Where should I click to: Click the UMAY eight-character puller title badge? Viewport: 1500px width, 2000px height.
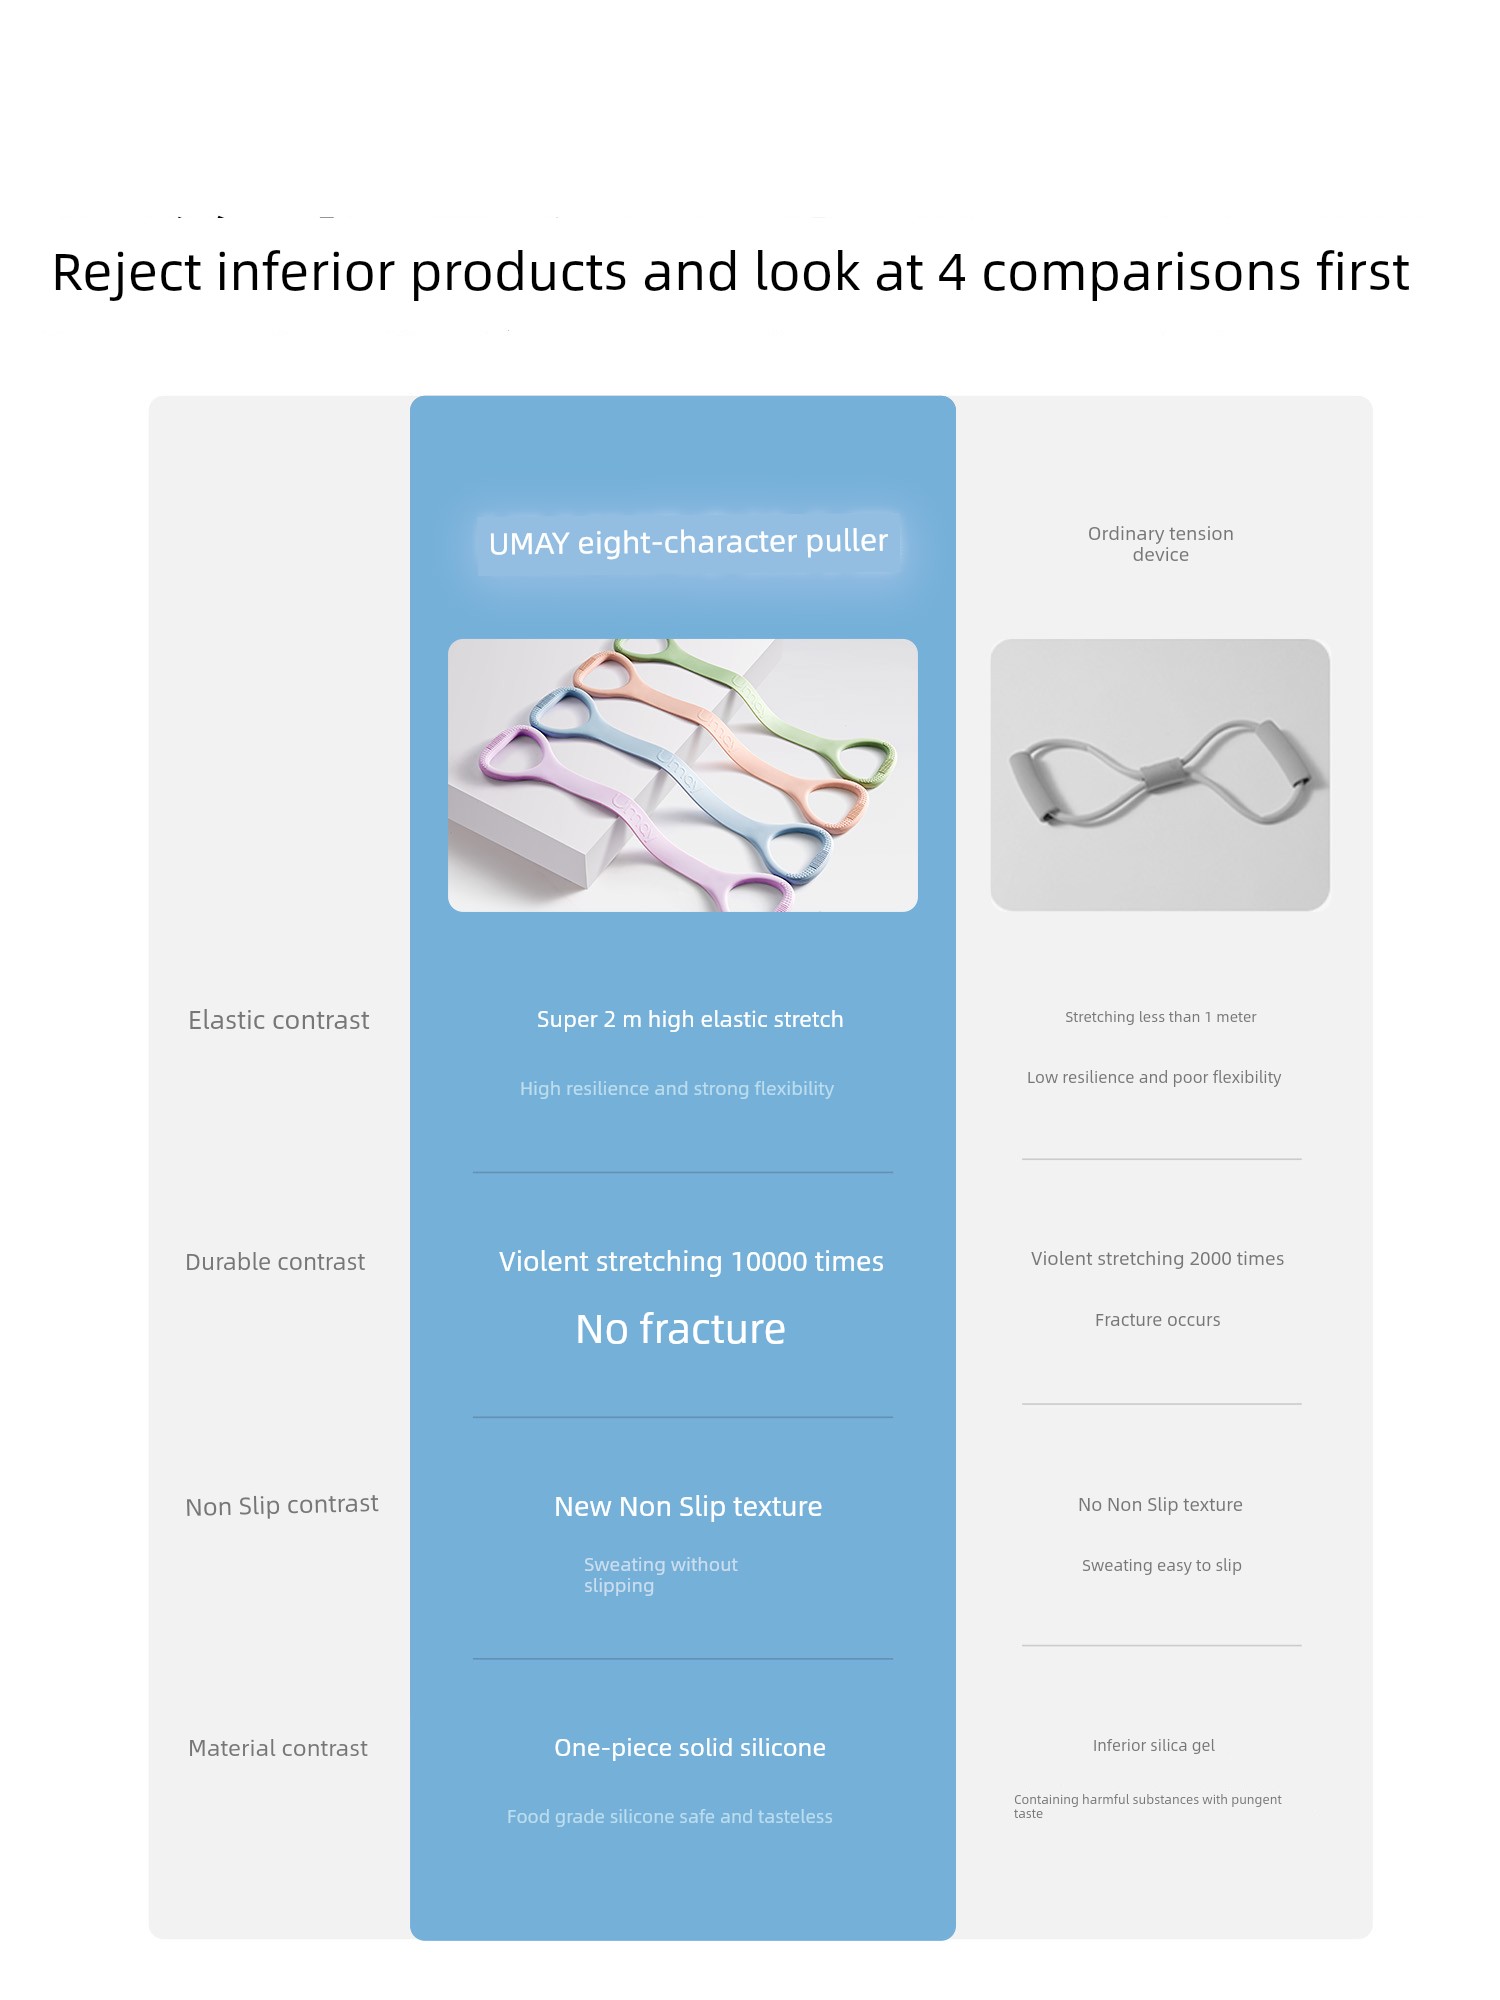point(688,543)
